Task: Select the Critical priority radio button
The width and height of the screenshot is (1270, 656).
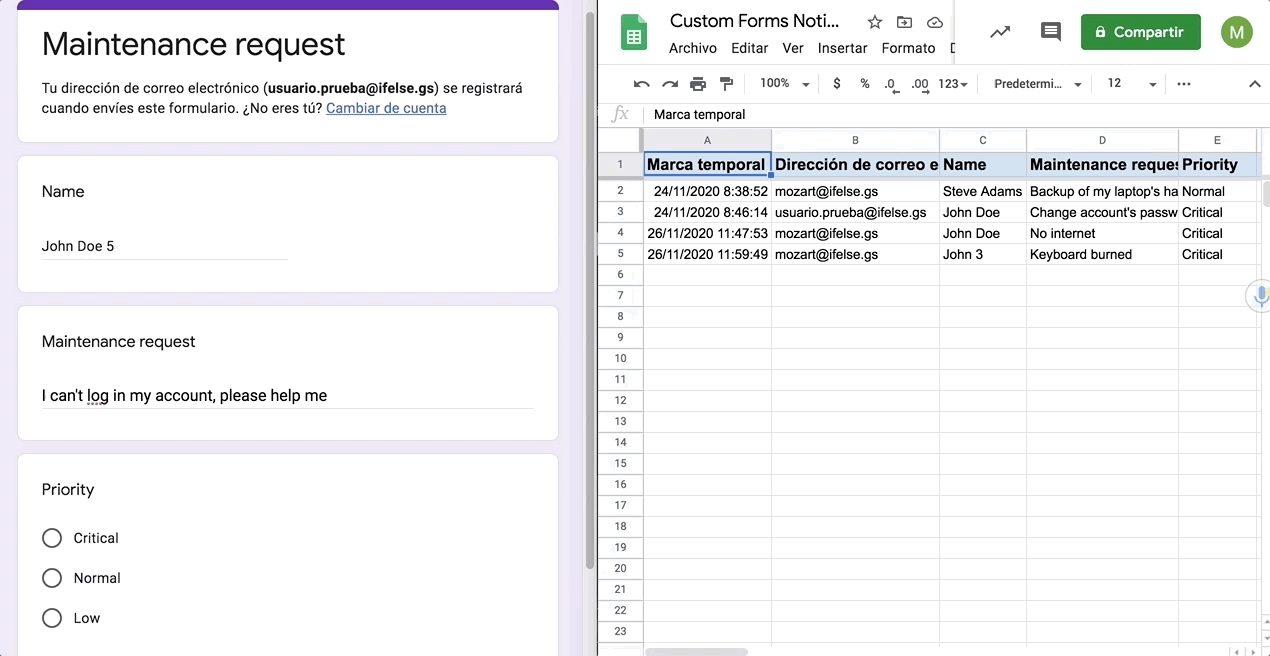Action: coord(52,538)
